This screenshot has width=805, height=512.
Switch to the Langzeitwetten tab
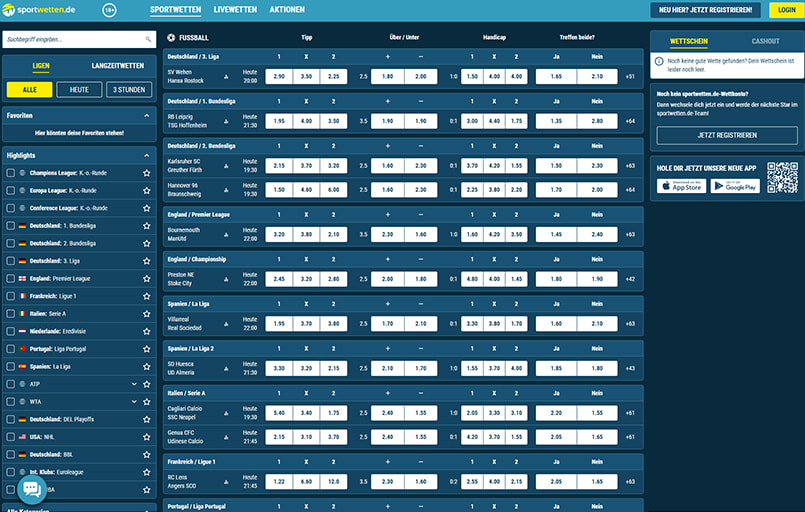(118, 66)
